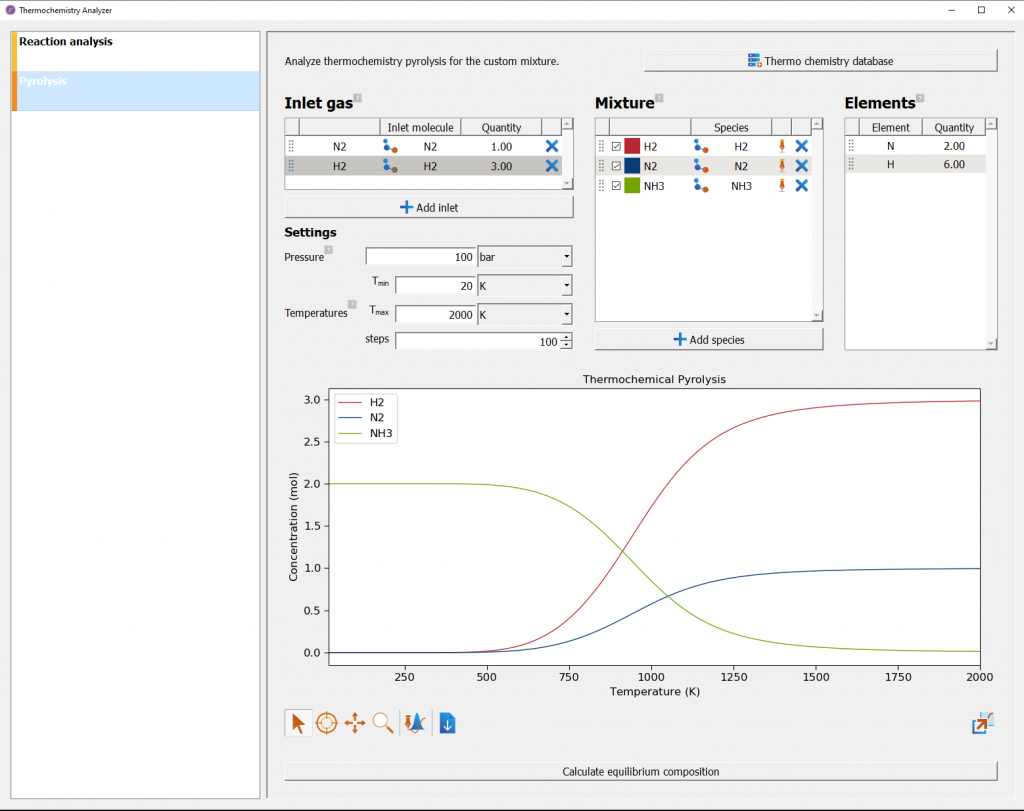Click the help icon next to Pressure
The image size is (1024, 811).
coord(328,250)
